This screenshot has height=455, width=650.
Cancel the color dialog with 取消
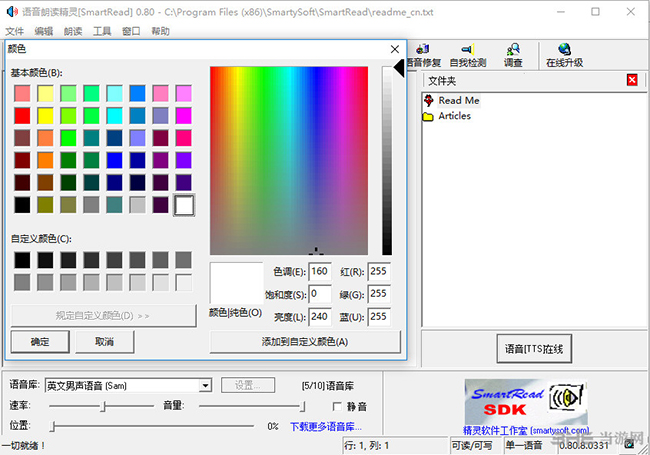pyautogui.click(x=104, y=341)
